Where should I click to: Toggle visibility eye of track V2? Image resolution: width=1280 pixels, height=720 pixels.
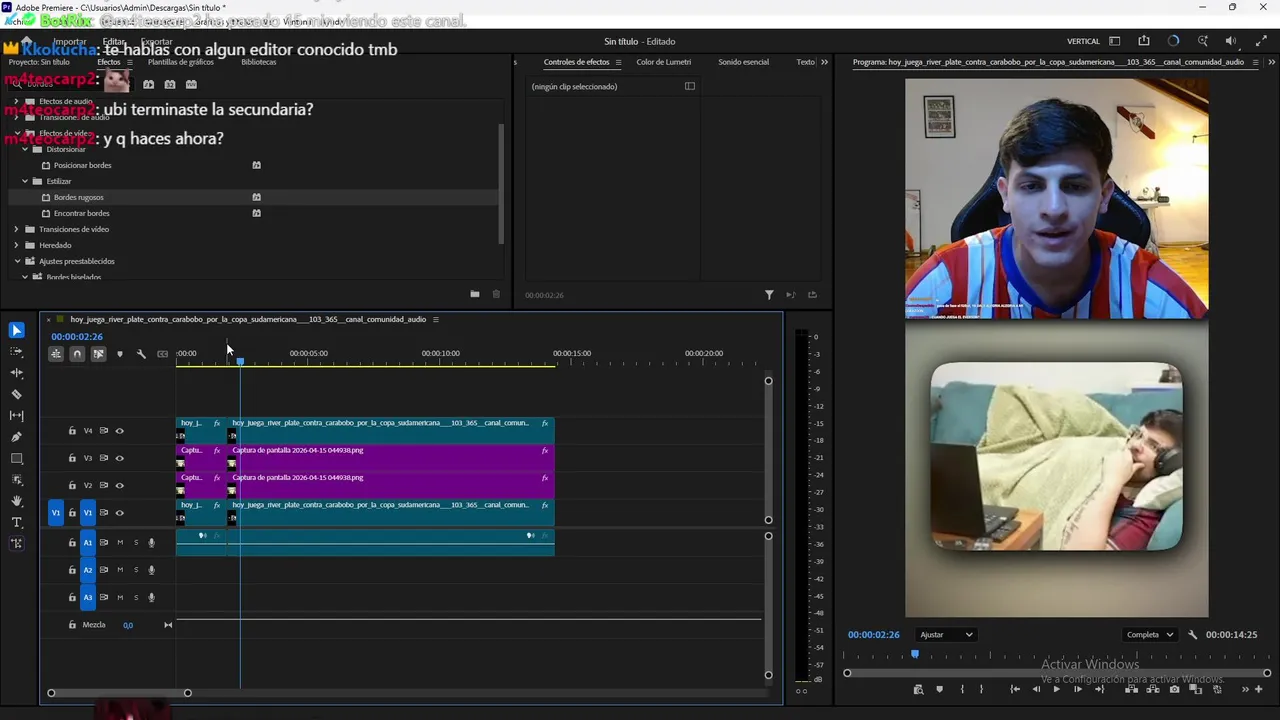[x=119, y=485]
